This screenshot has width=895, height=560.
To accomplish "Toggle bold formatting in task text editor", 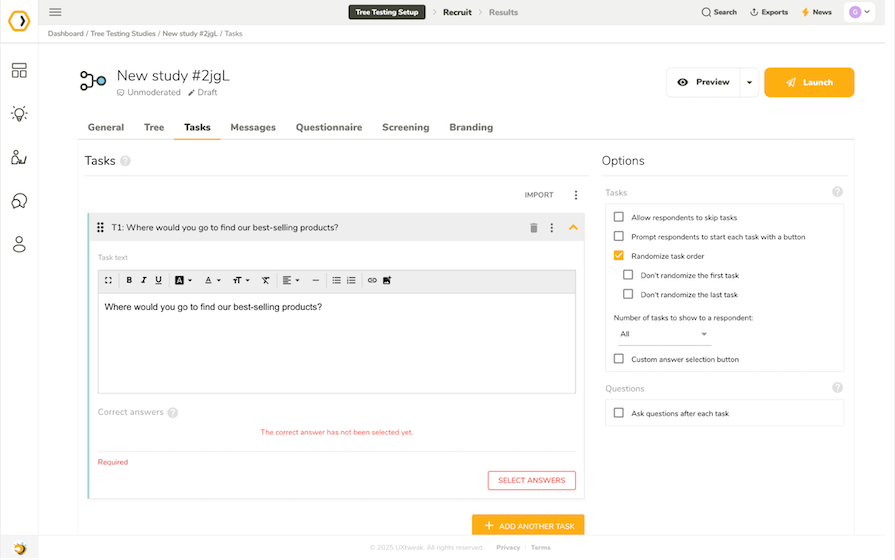I will [129, 280].
